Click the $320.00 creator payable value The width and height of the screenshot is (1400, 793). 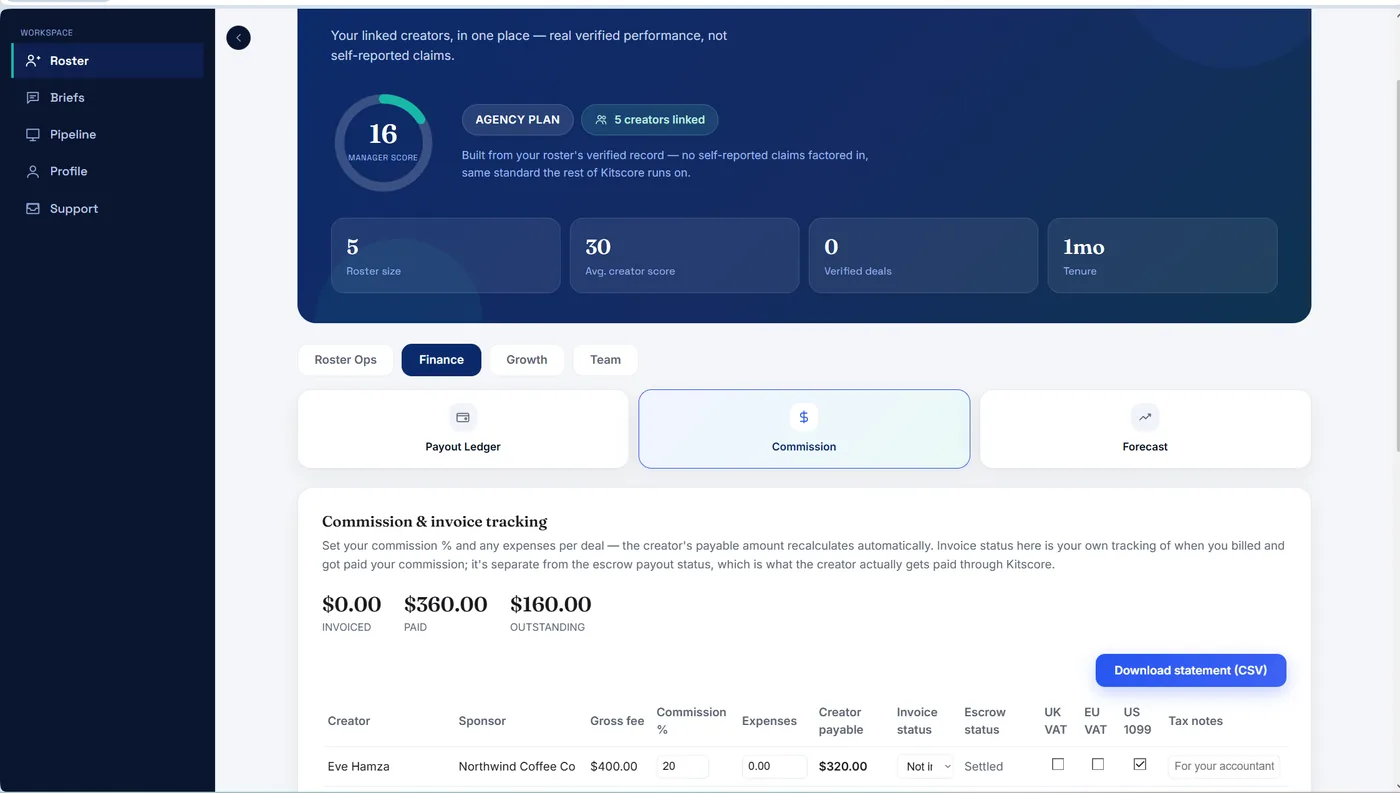(843, 767)
